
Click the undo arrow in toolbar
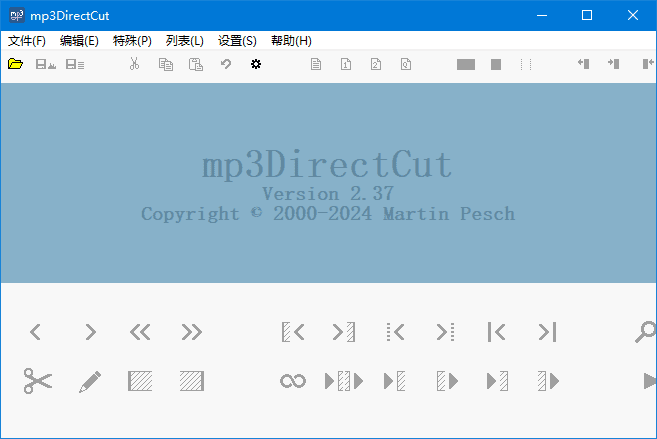point(226,64)
